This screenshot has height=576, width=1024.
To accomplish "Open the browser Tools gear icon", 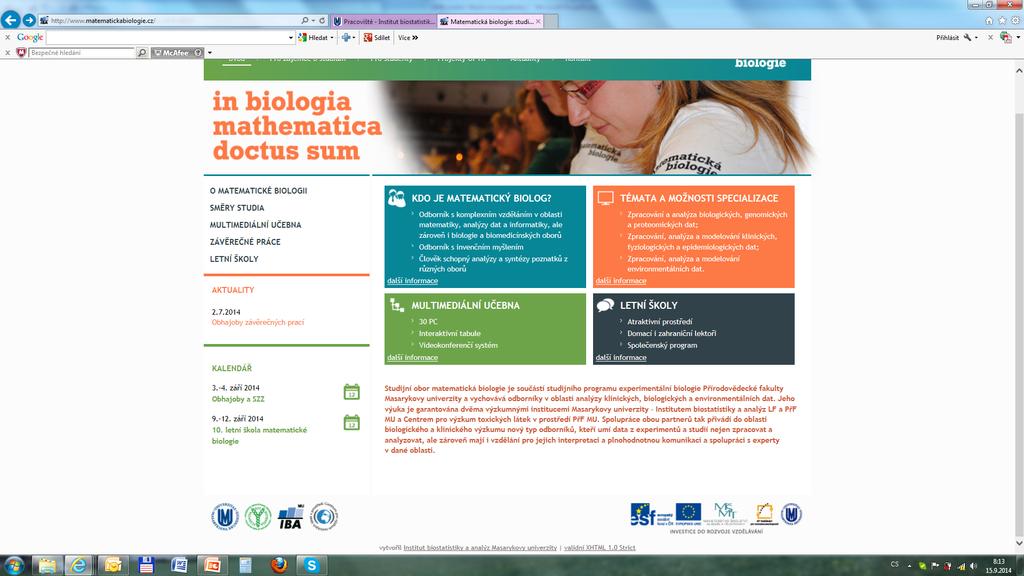I will click(1016, 21).
